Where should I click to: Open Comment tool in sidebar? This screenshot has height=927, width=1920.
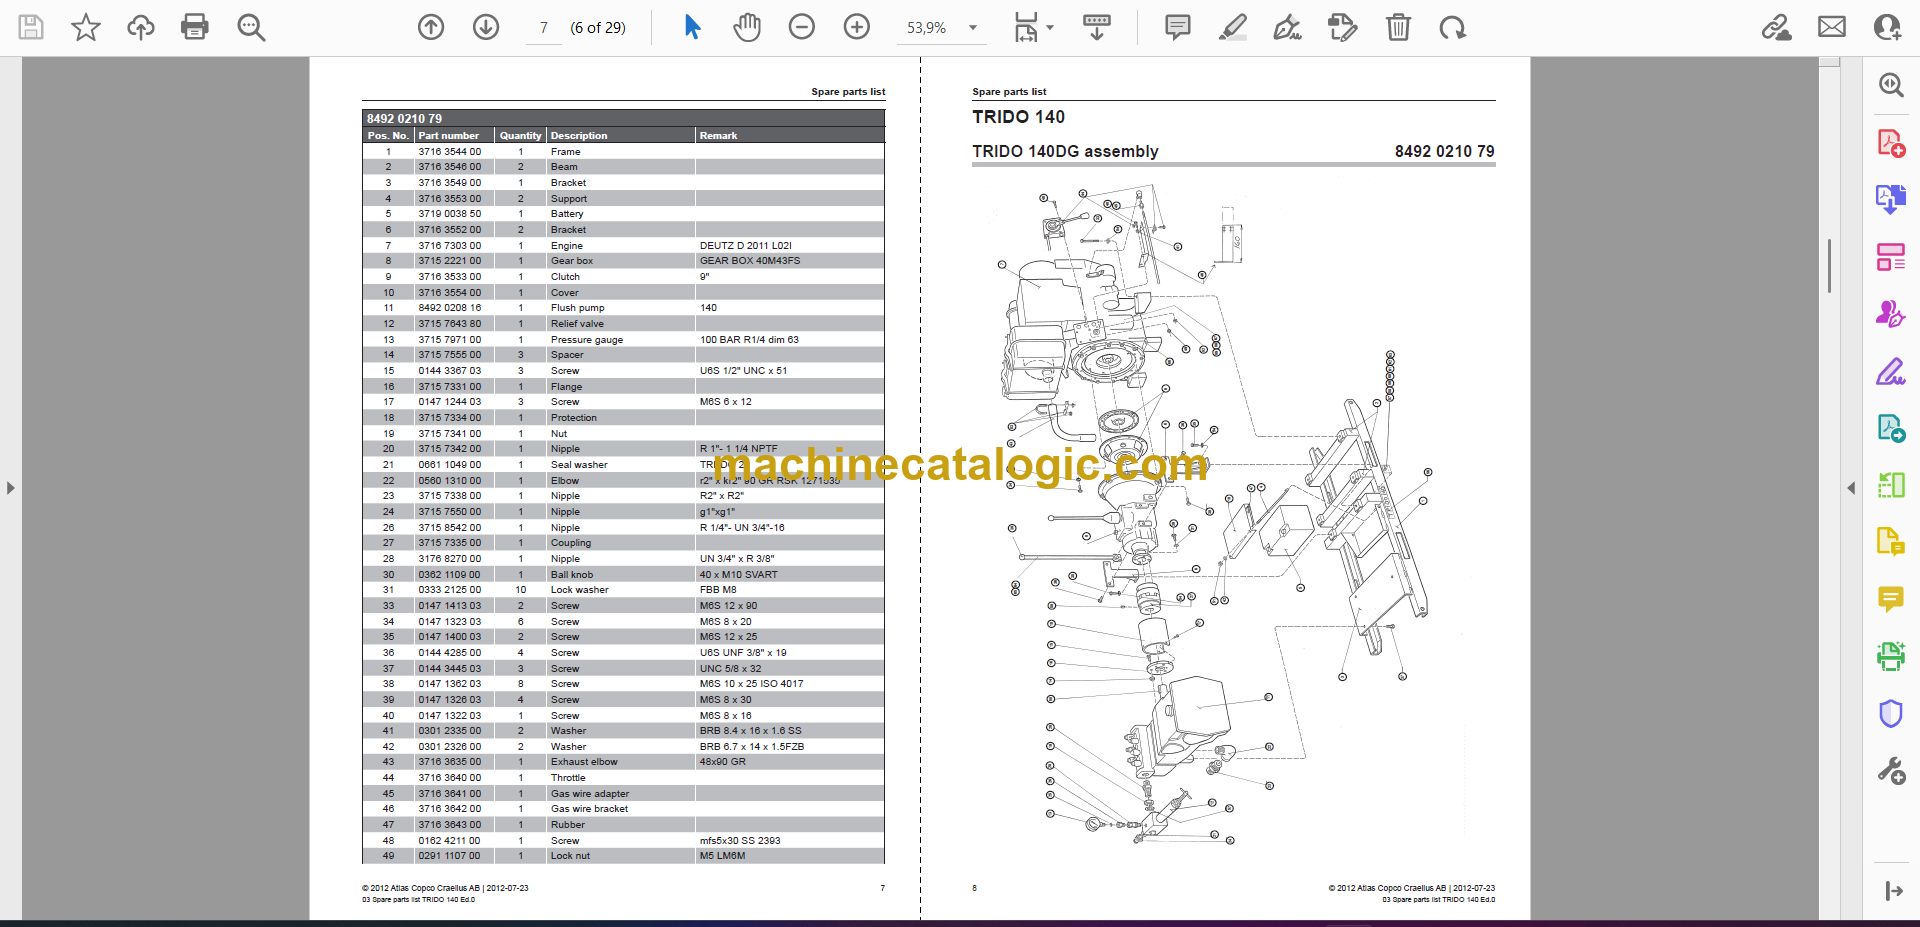(x=1891, y=599)
